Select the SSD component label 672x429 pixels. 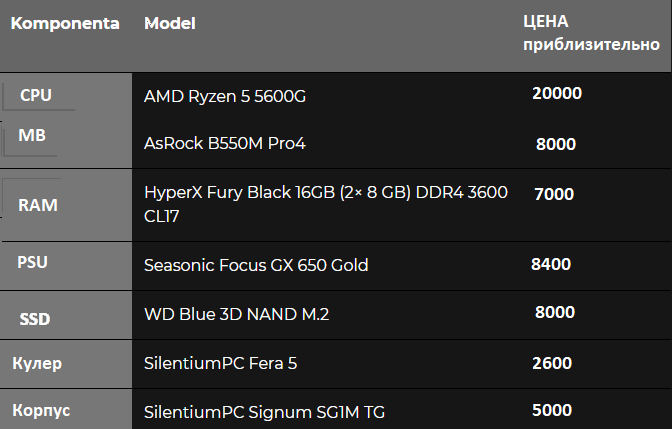pyautogui.click(x=35, y=319)
